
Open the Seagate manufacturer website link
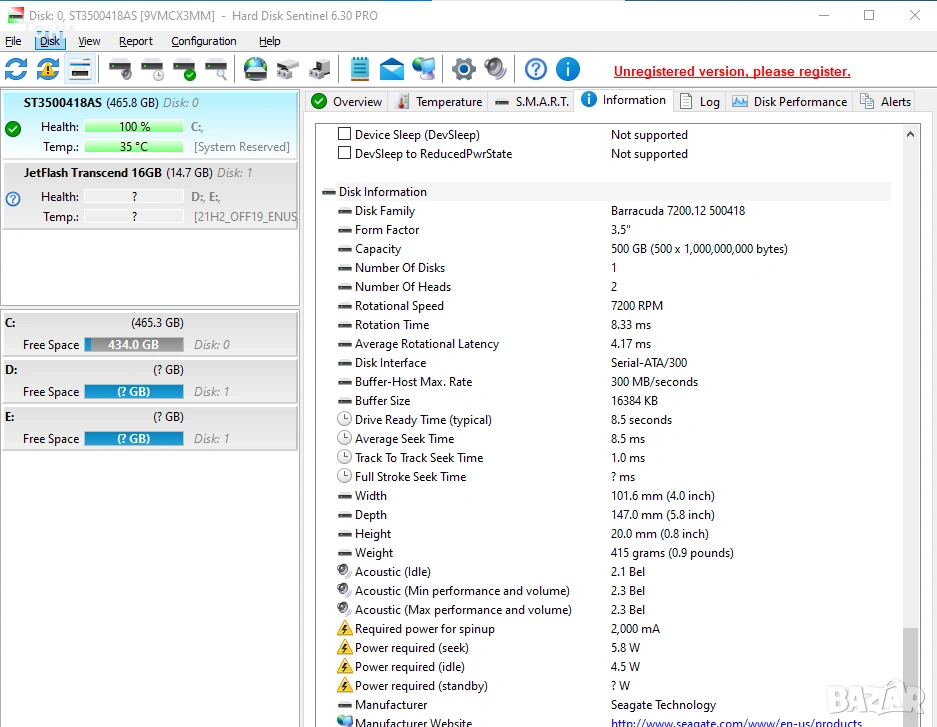click(736, 722)
